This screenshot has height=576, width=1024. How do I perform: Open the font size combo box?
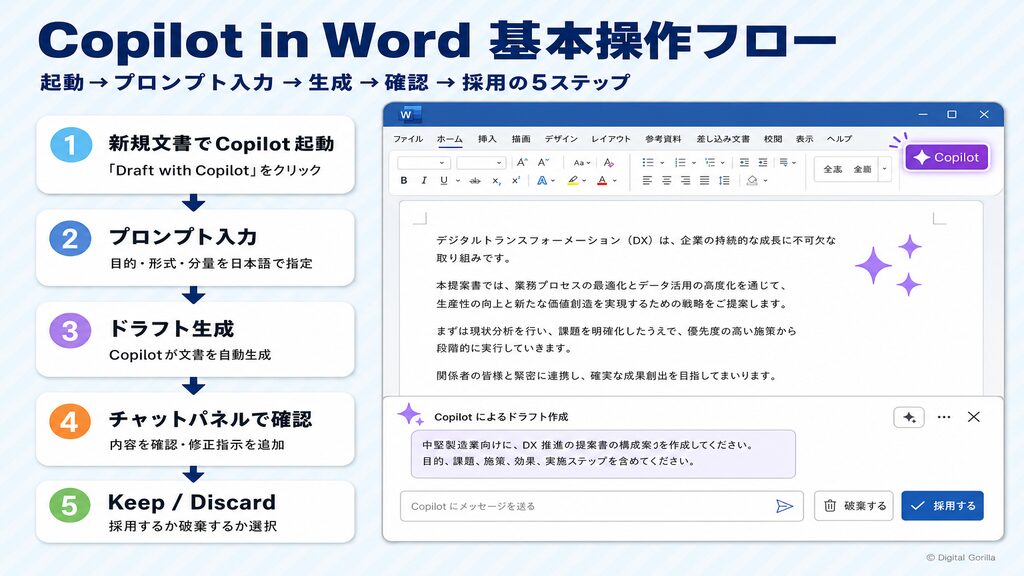(x=481, y=163)
